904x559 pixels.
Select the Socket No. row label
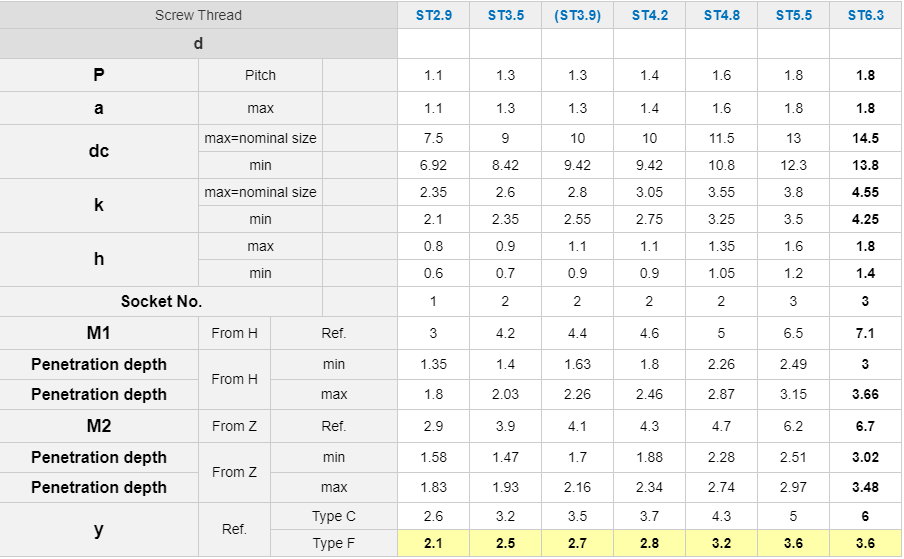tap(161, 301)
